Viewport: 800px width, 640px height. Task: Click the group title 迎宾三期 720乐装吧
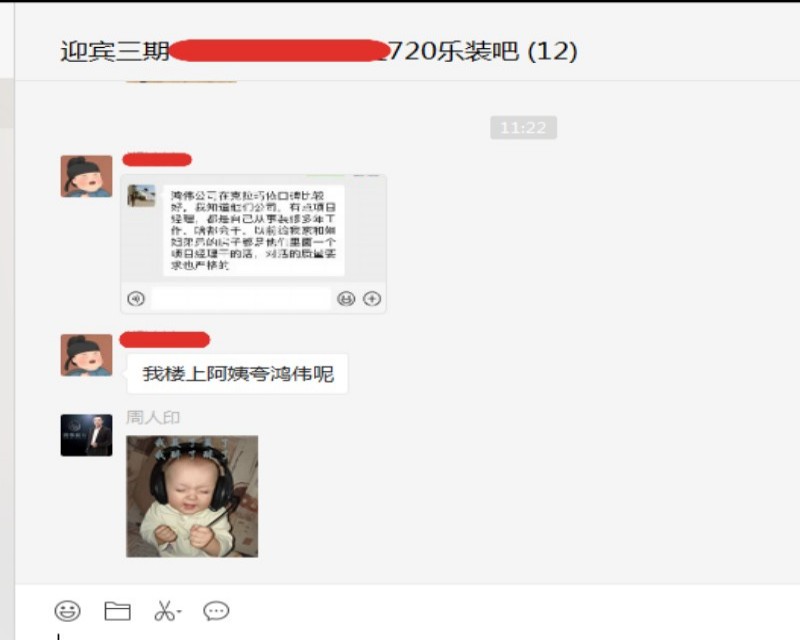[319, 51]
